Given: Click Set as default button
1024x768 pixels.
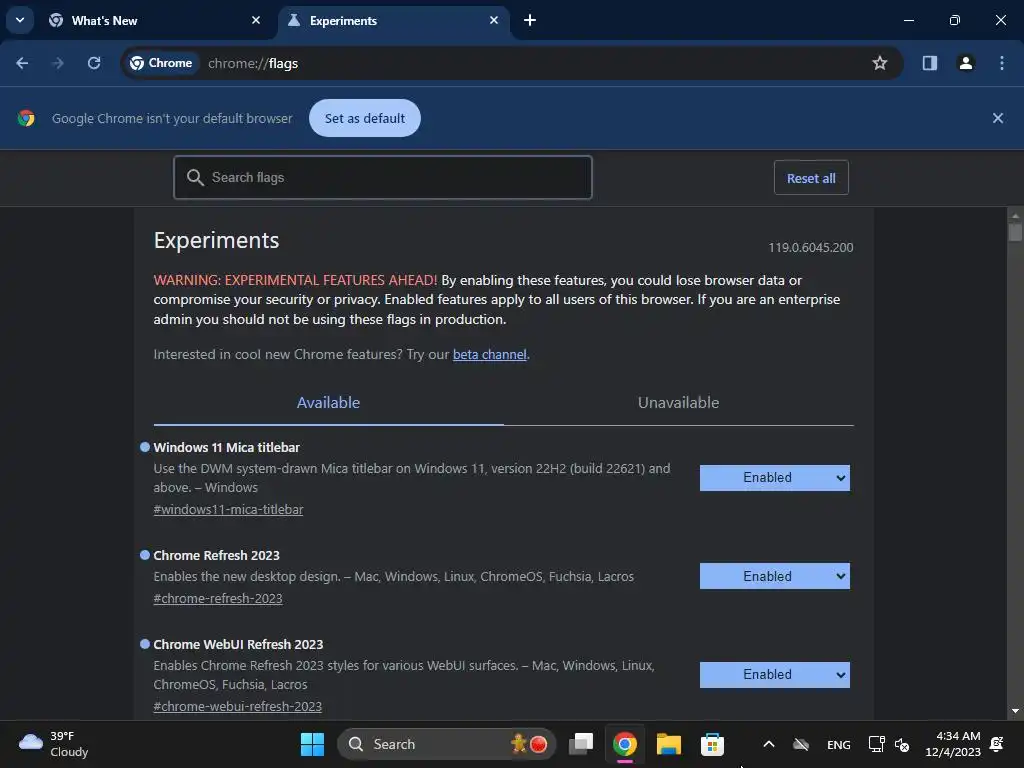Looking at the screenshot, I should click(364, 118).
